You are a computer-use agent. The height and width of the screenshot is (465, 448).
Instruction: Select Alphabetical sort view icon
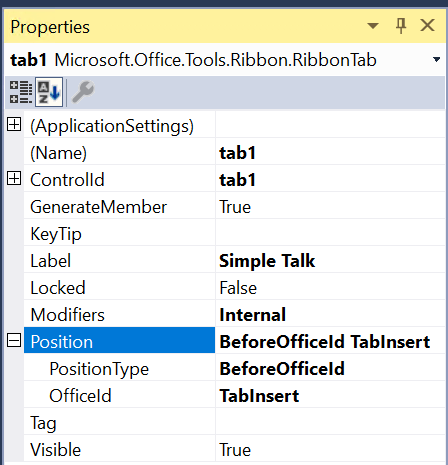click(49, 92)
